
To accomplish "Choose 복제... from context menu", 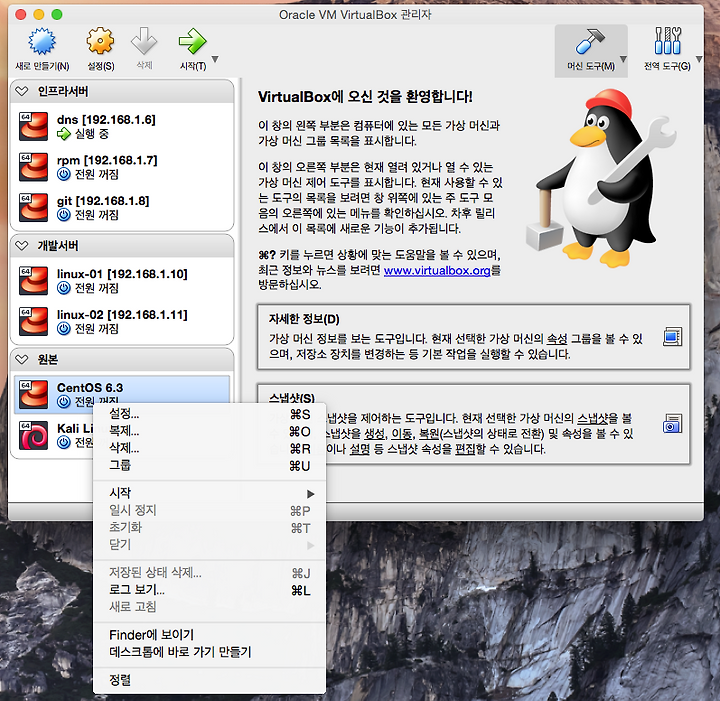I will pos(209,431).
